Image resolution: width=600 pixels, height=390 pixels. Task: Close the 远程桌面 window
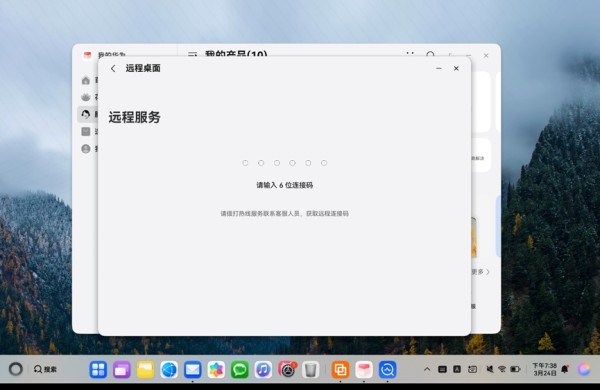pos(456,69)
